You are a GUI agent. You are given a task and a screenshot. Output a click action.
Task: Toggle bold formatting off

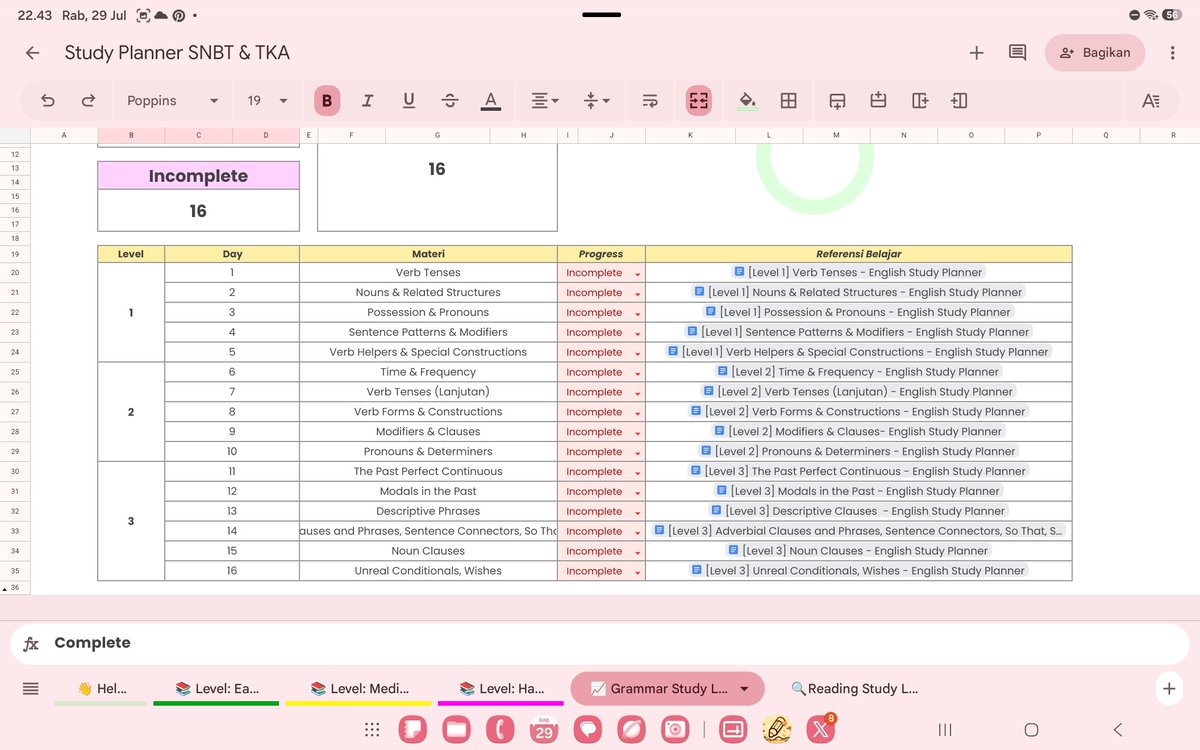point(326,100)
